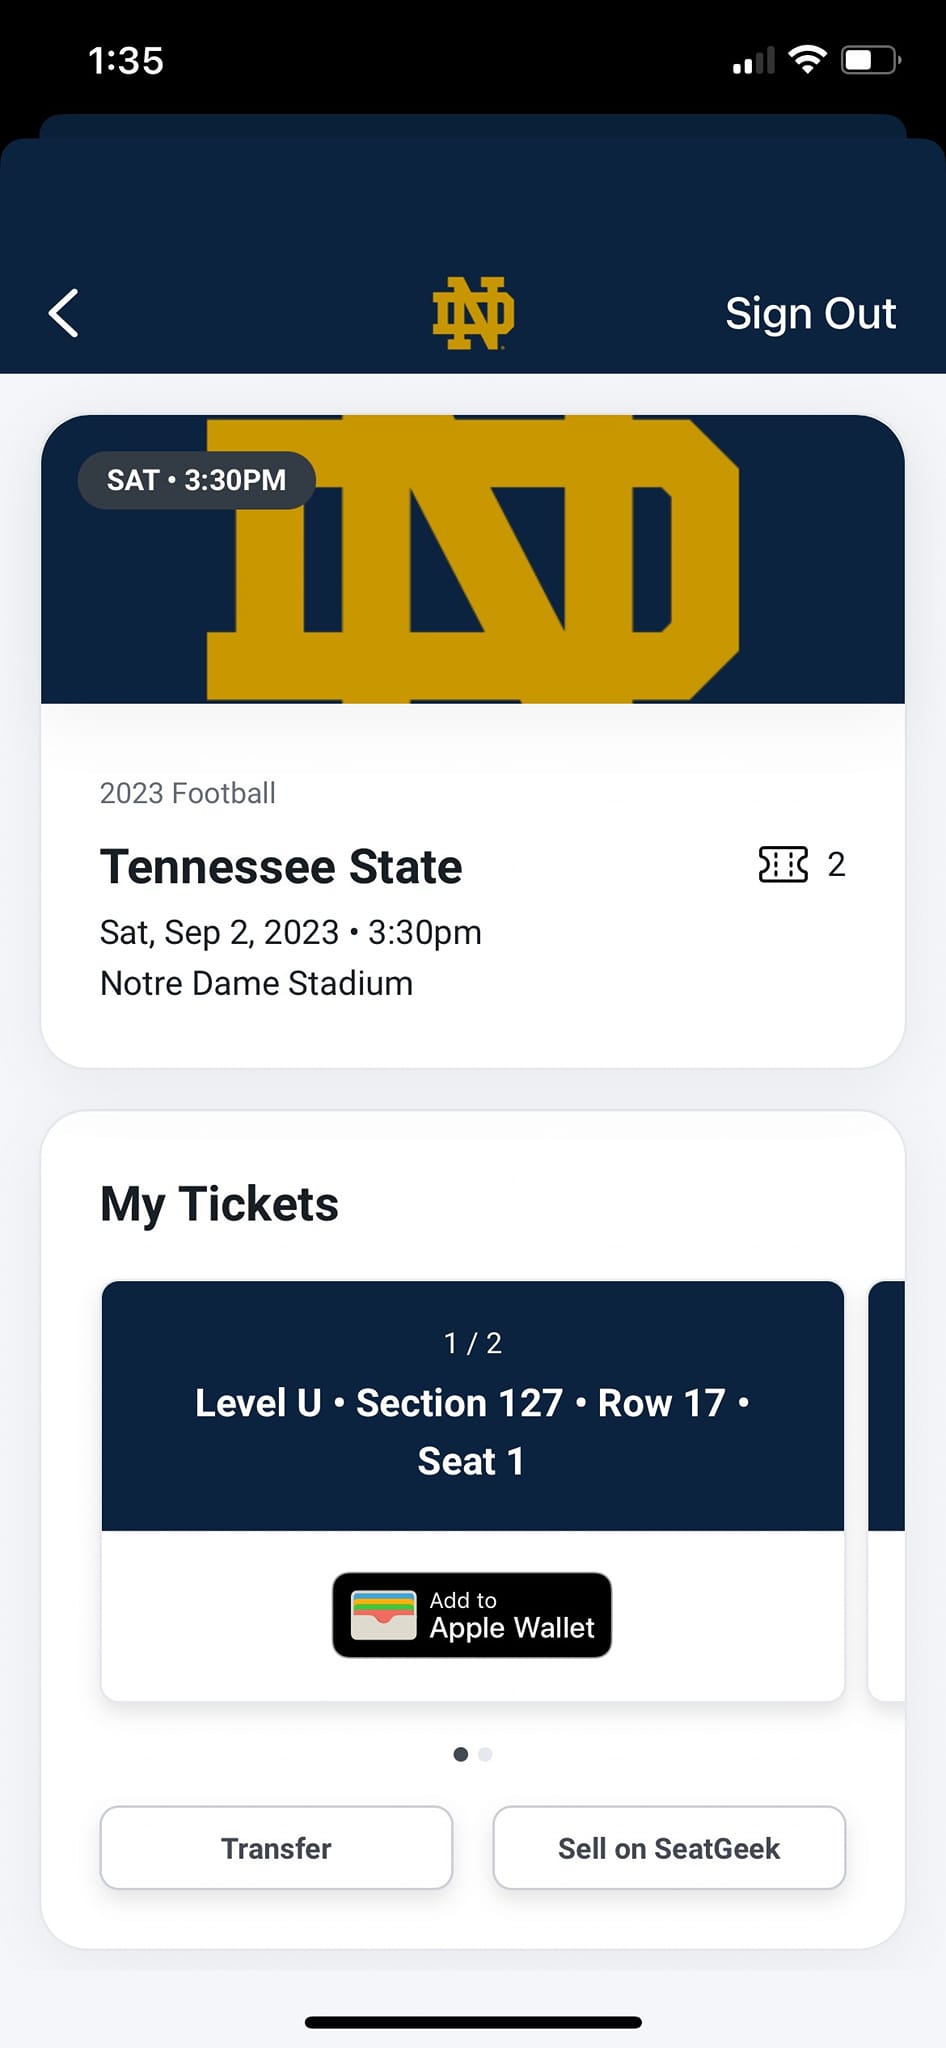Tap the home indicator bar

pyautogui.click(x=473, y=2022)
